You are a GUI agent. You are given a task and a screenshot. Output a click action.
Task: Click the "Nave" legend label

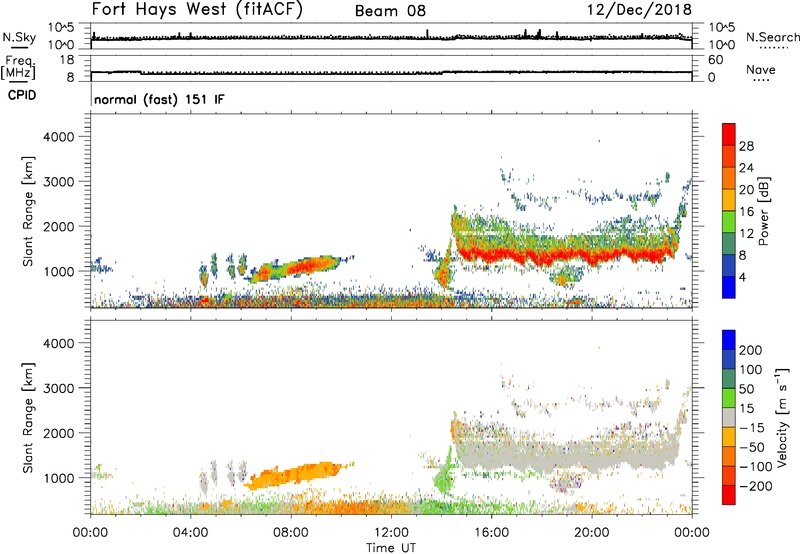(761, 69)
